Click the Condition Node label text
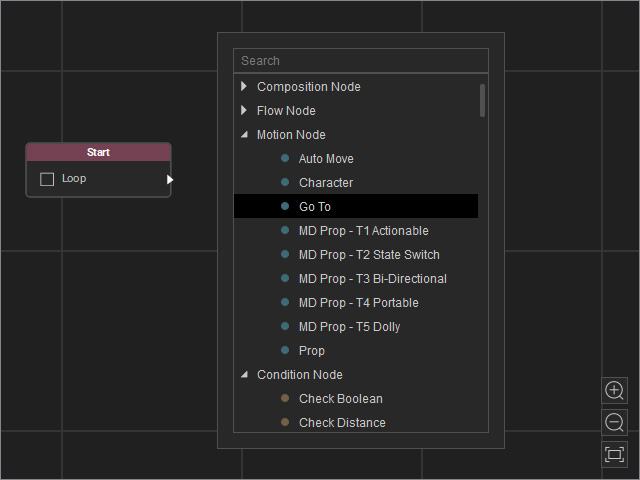This screenshot has width=640, height=480. (x=300, y=375)
